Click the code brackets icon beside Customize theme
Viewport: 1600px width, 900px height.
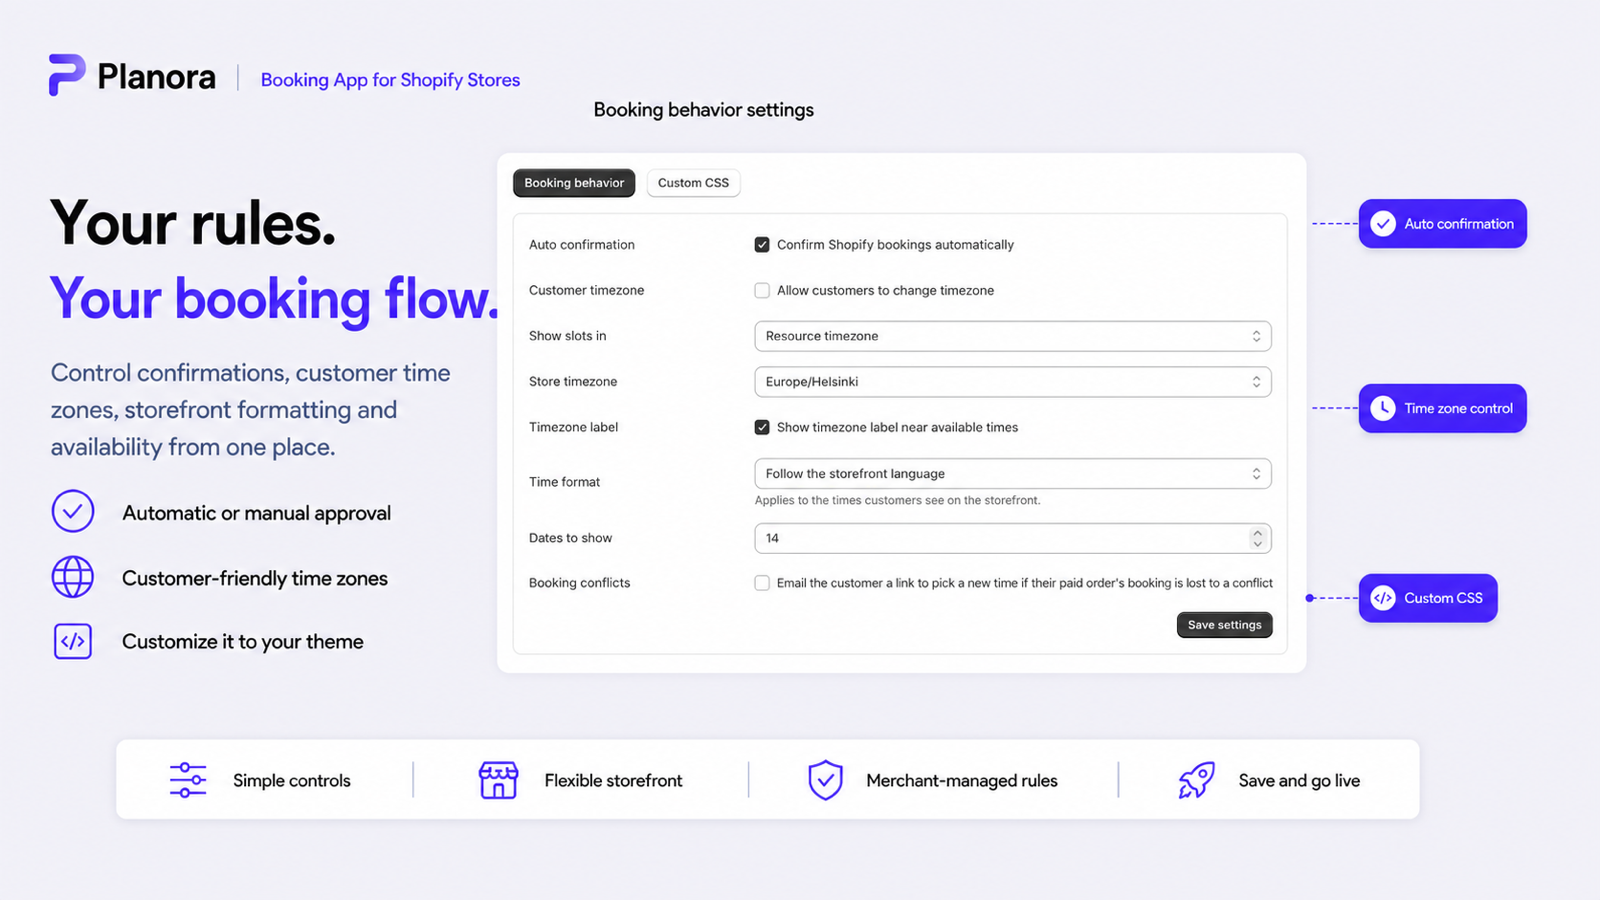[x=73, y=641]
